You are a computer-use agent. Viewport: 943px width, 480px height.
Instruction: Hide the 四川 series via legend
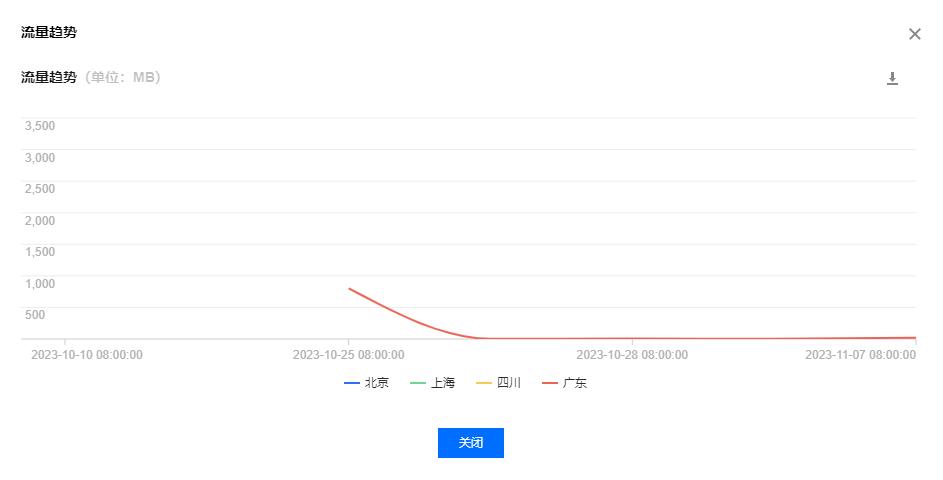tap(509, 383)
